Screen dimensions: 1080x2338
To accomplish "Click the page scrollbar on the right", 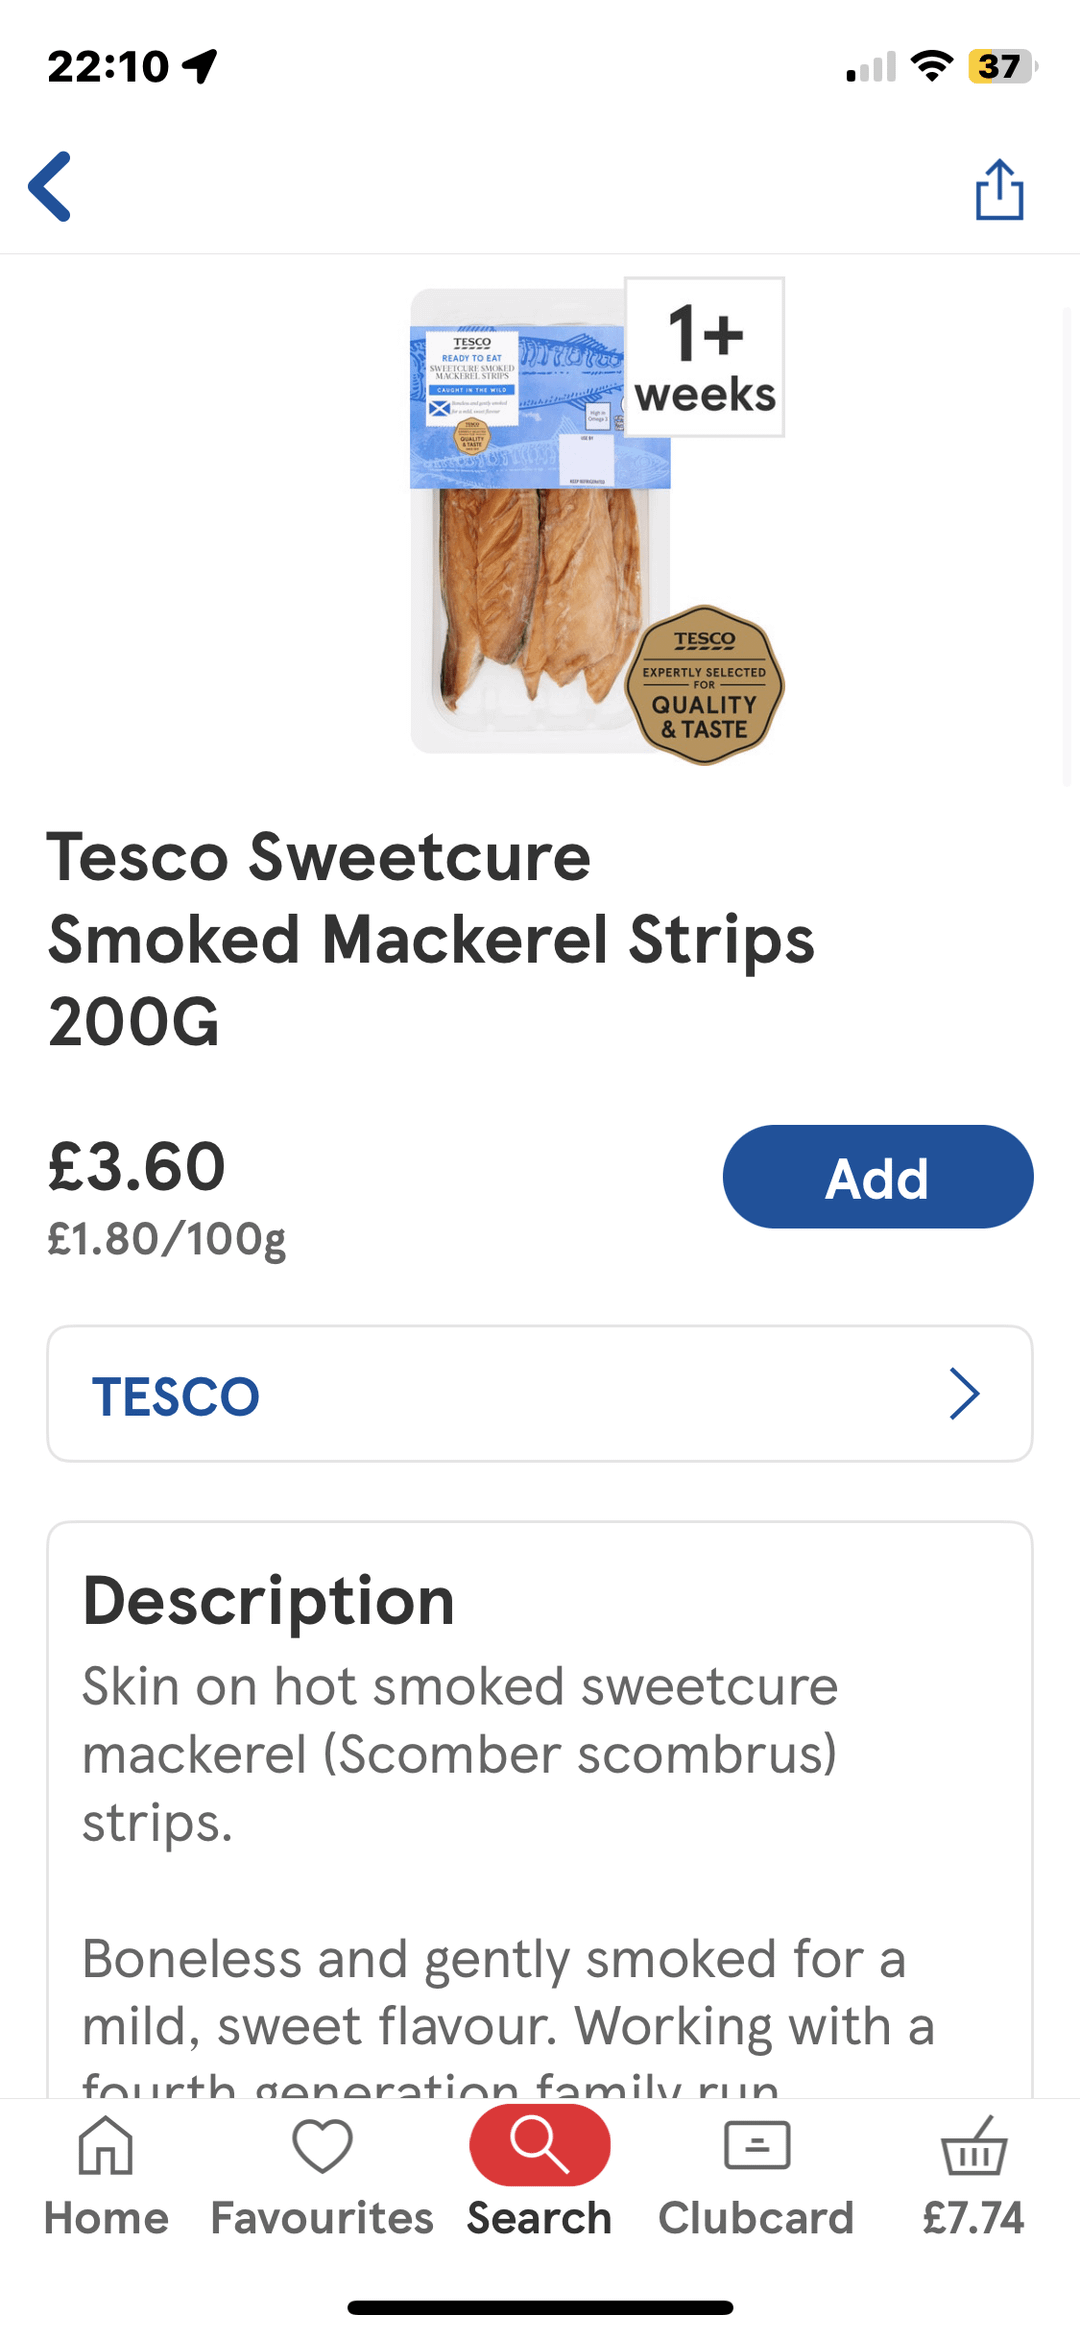I will point(1067,547).
